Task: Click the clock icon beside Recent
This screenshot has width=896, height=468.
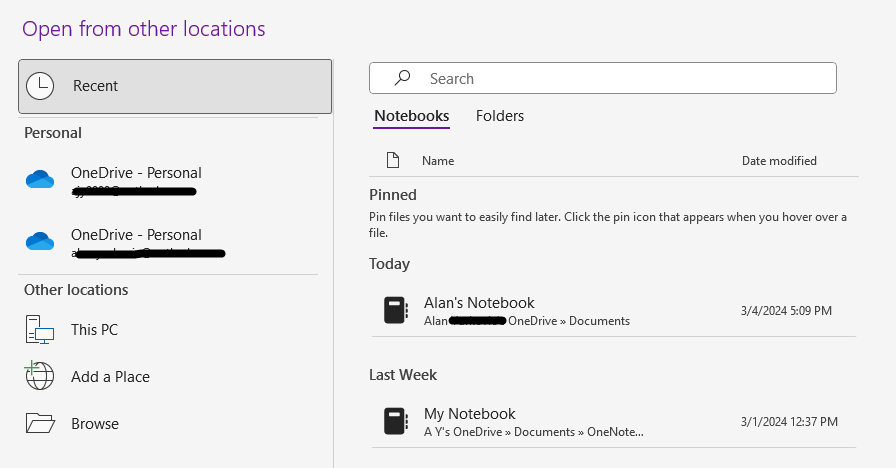Action: pyautogui.click(x=40, y=86)
